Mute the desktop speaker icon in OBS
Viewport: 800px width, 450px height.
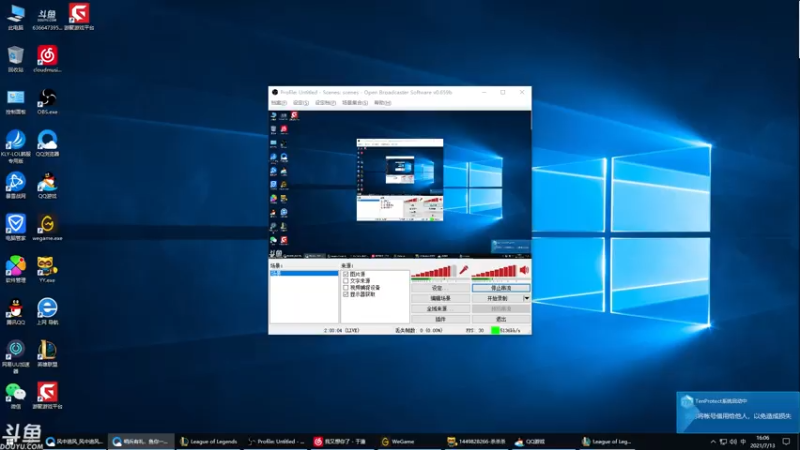pyautogui.click(x=524, y=270)
